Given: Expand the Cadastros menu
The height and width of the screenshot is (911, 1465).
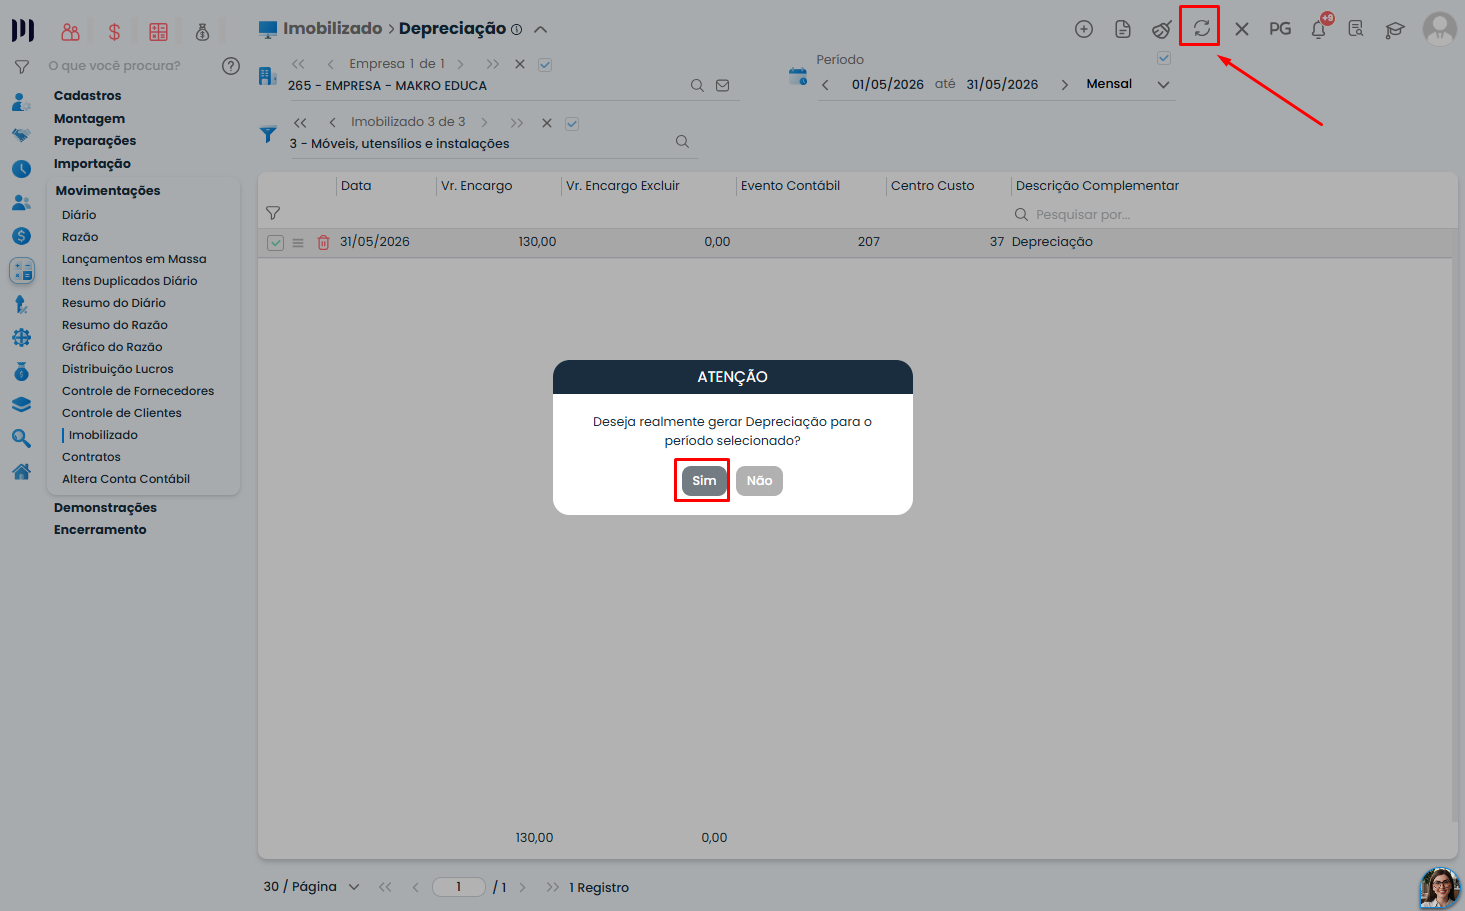Looking at the screenshot, I should (88, 96).
